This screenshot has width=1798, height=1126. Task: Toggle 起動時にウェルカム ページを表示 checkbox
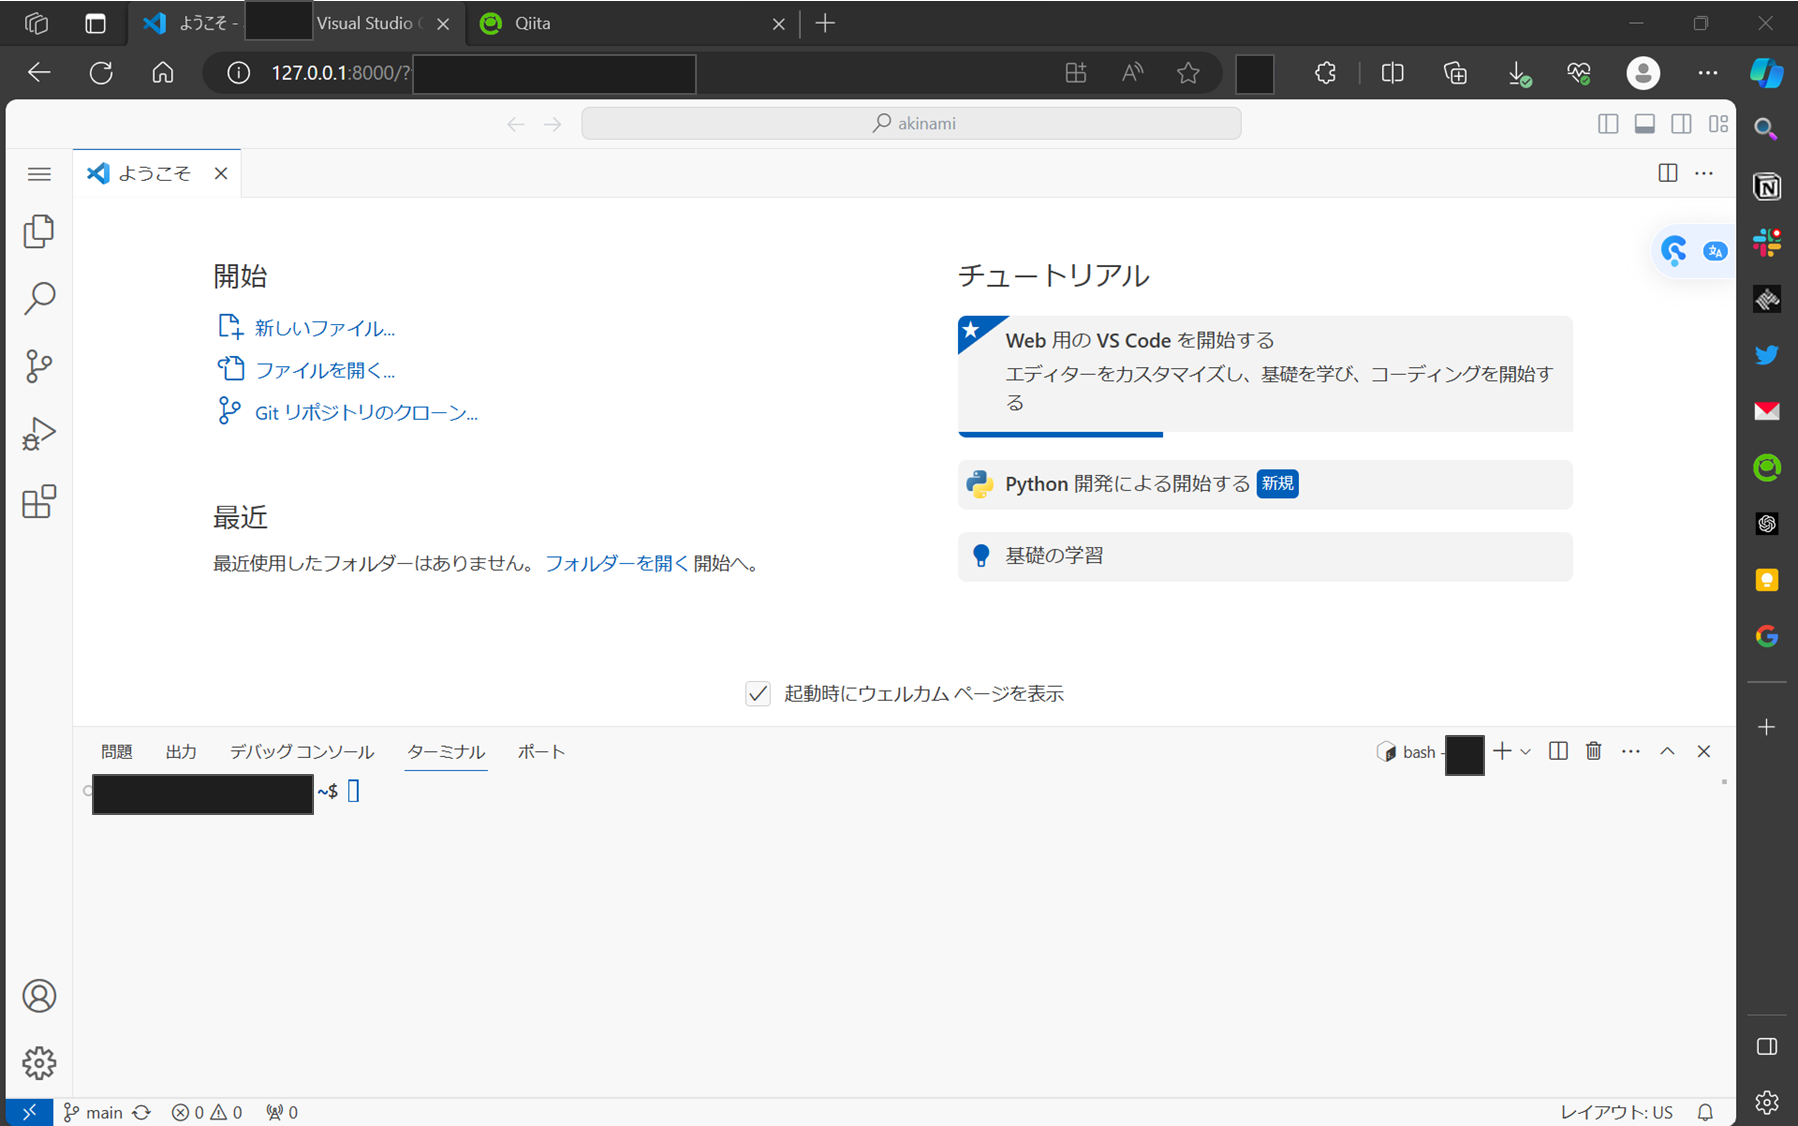(x=758, y=694)
